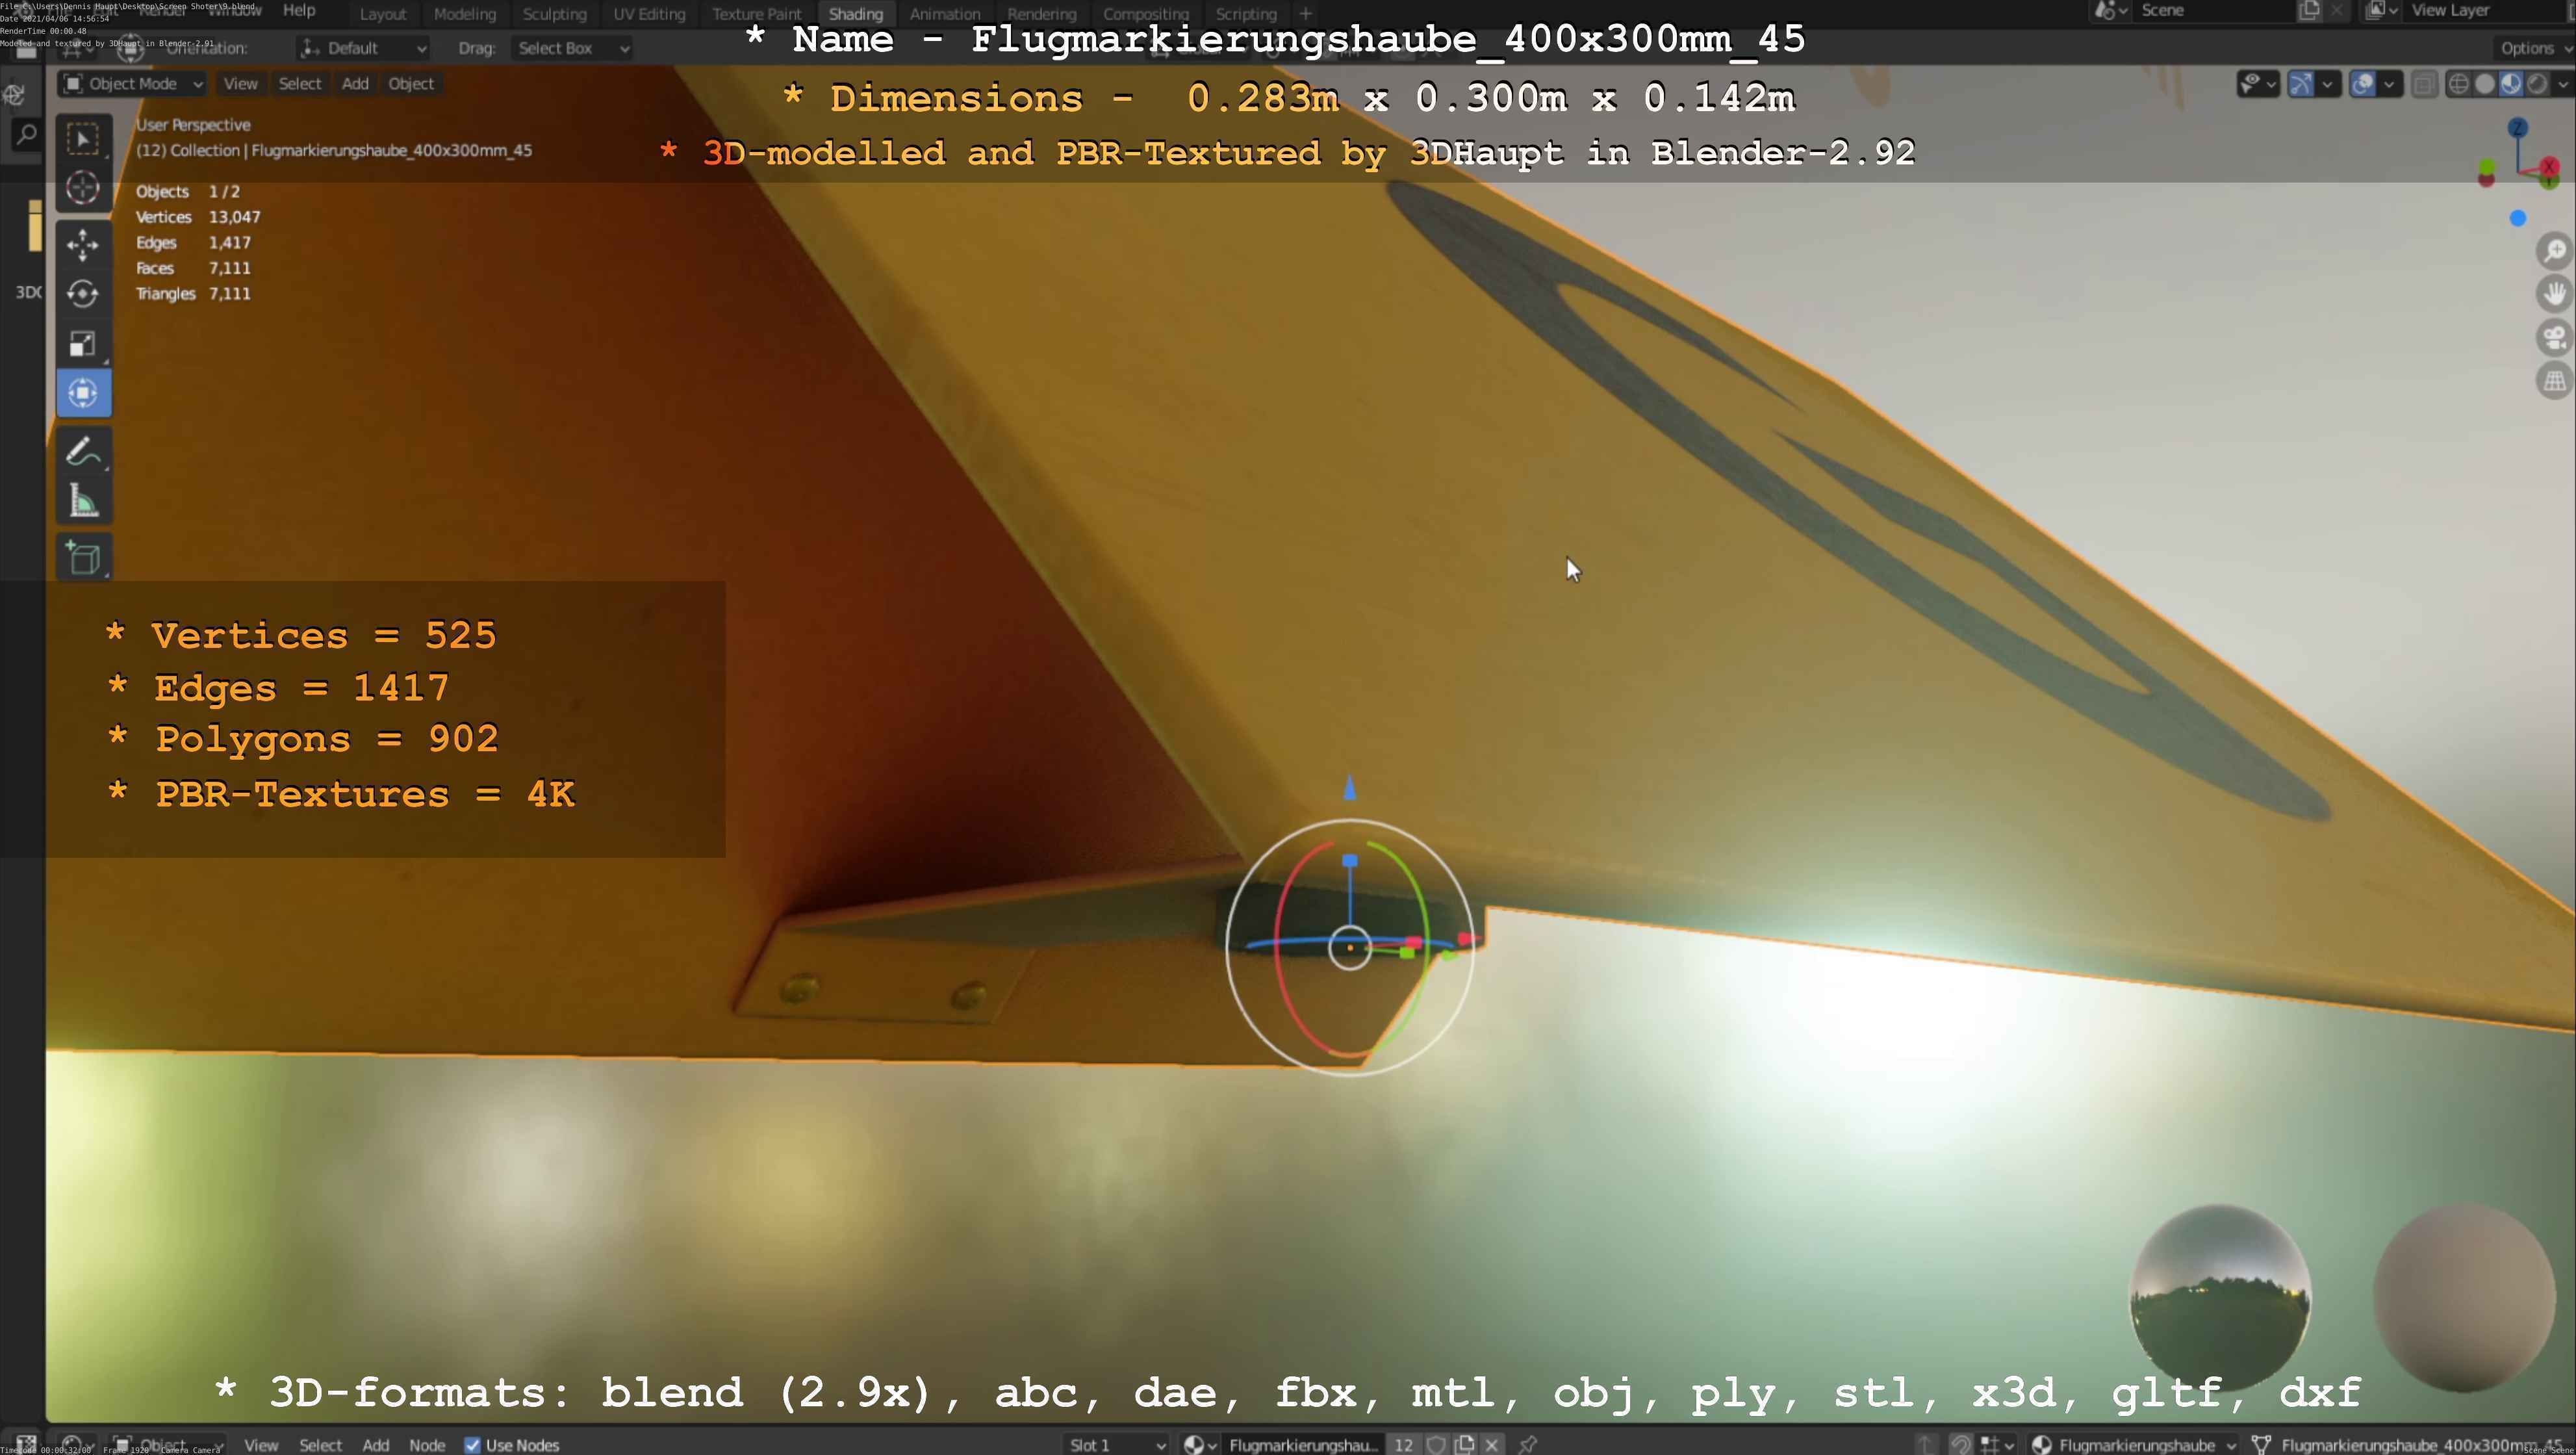Select the Annotate pencil tool
Viewport: 2576px width, 1455px height.
click(83, 452)
